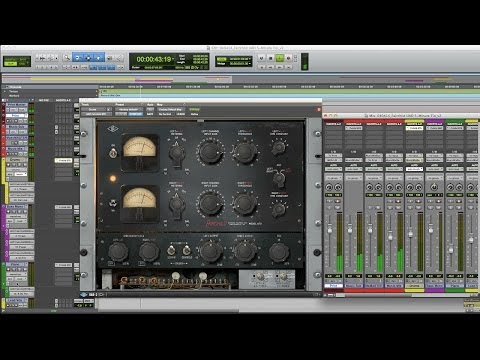
Task: Click the Rewind transport button
Action: pyautogui.click(x=271, y=67)
